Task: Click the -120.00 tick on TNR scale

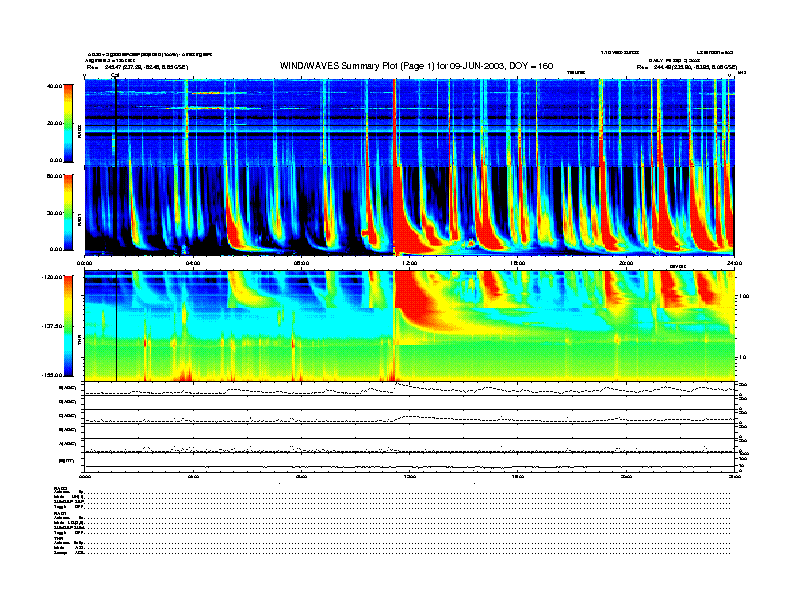Action: pos(52,277)
